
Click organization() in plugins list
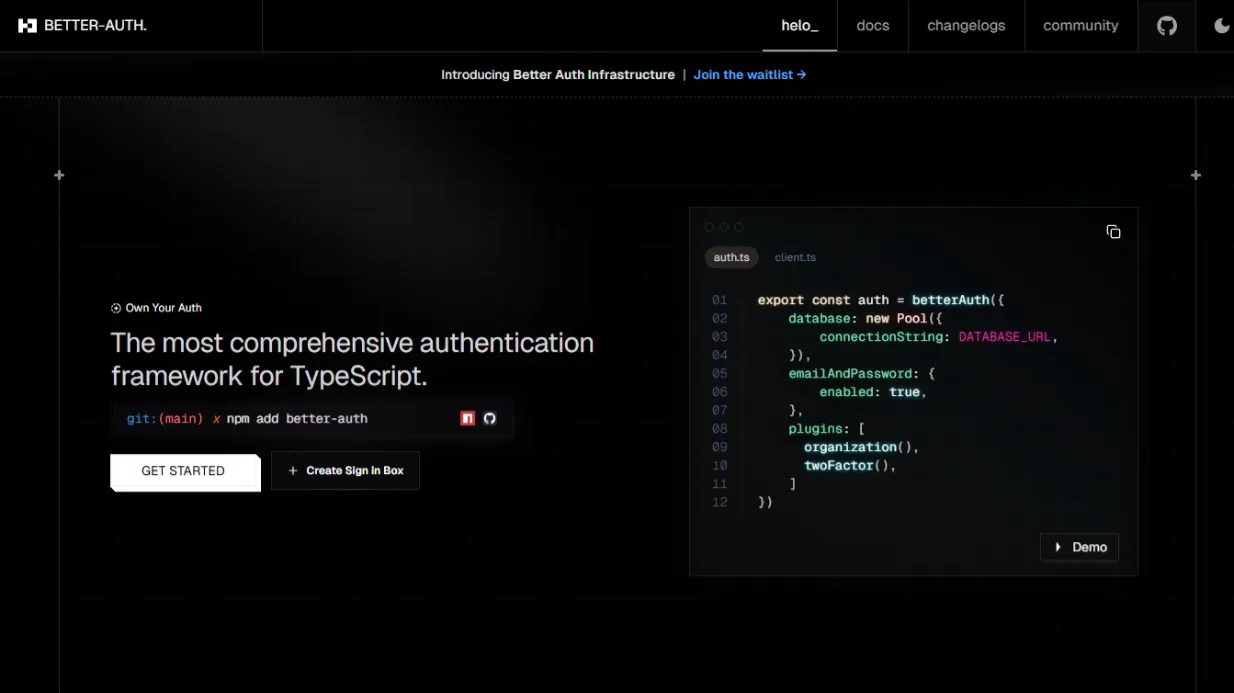861,447
